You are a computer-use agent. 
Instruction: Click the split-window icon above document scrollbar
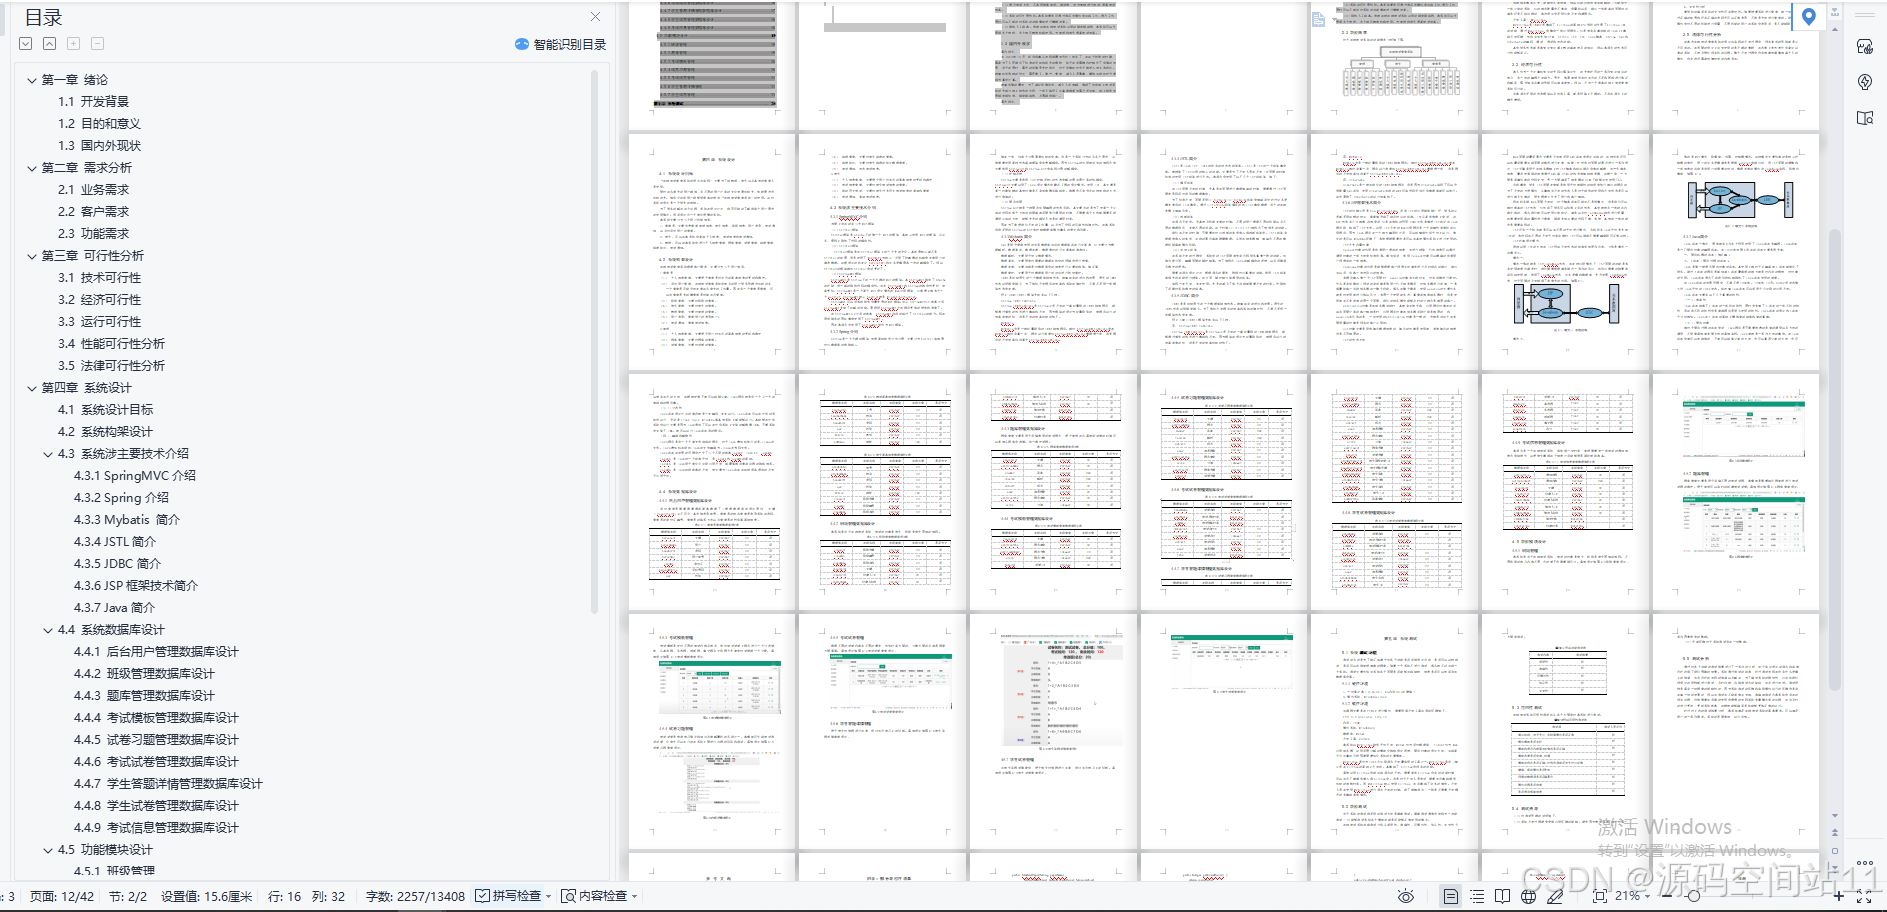tap(1835, 13)
